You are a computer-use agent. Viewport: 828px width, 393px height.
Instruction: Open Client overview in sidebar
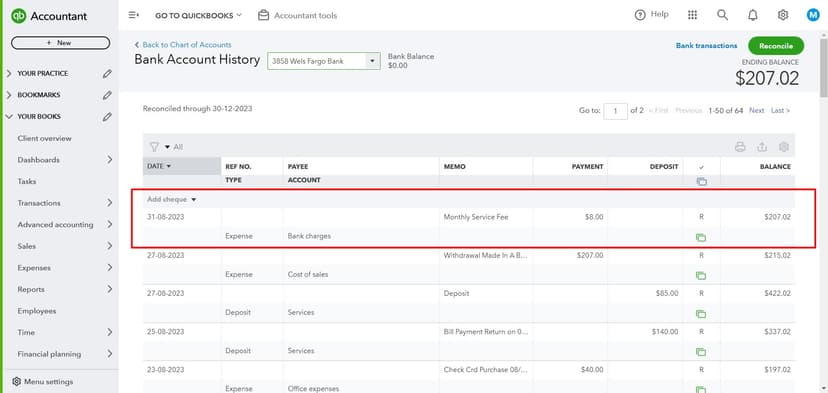pyautogui.click(x=44, y=138)
